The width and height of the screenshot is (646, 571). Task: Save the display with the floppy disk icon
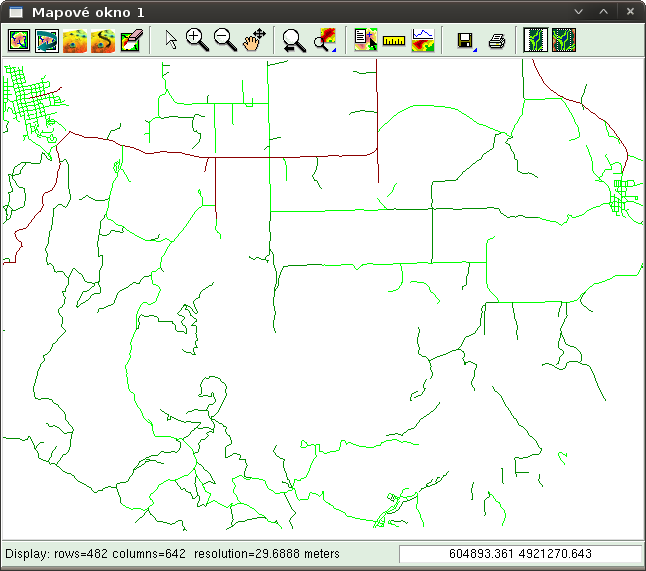[x=467, y=40]
